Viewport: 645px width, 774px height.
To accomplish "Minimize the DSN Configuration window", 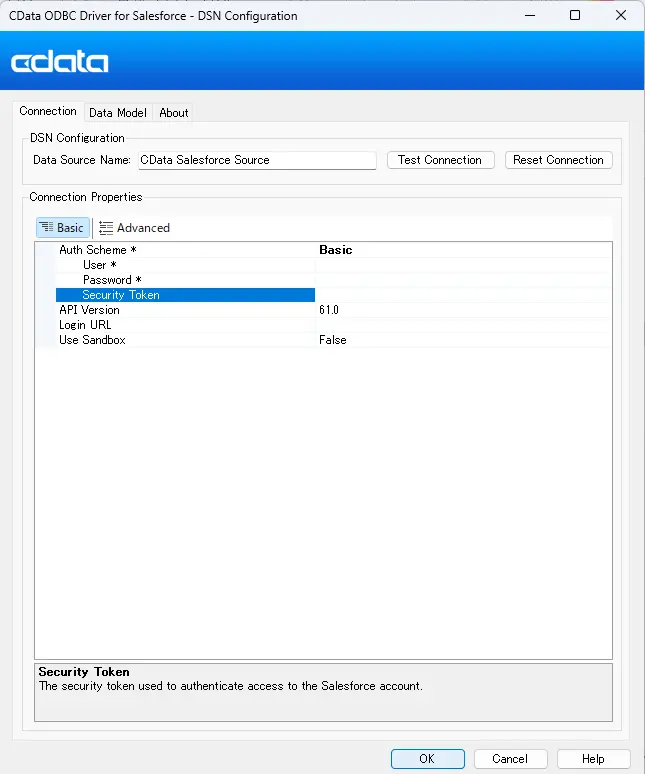I will pos(530,16).
